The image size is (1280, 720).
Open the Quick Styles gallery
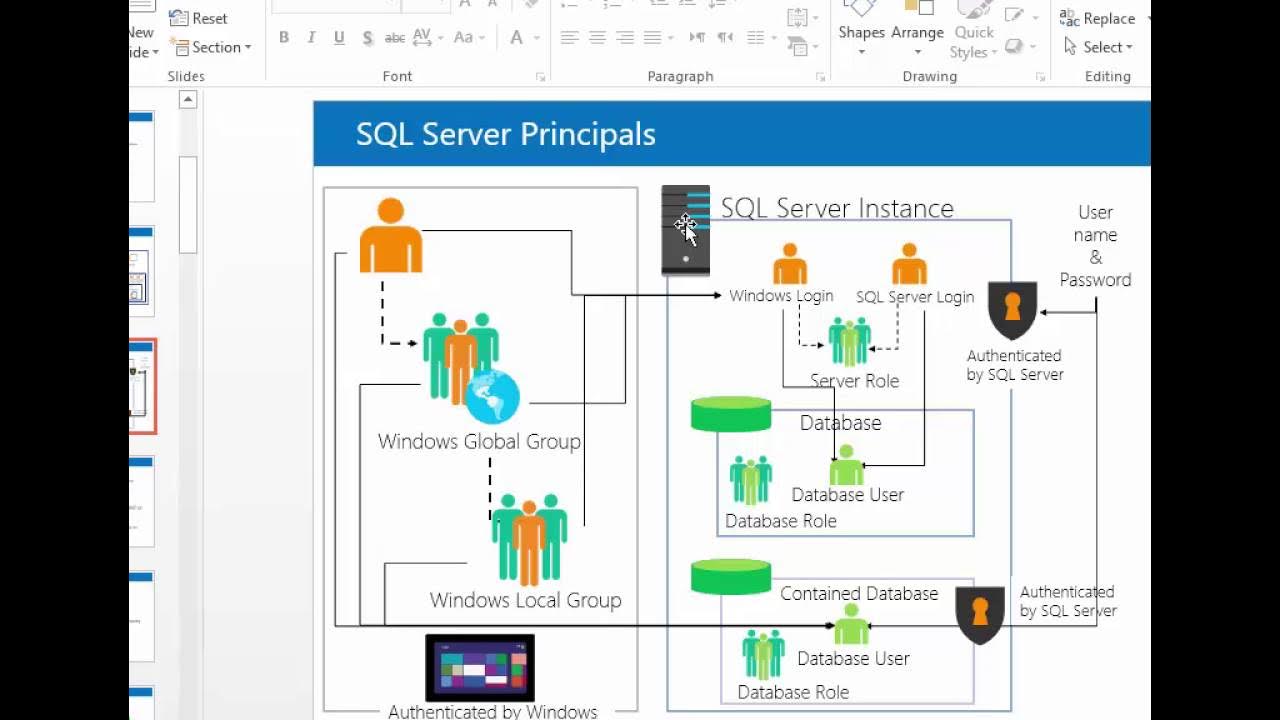[x=973, y=30]
